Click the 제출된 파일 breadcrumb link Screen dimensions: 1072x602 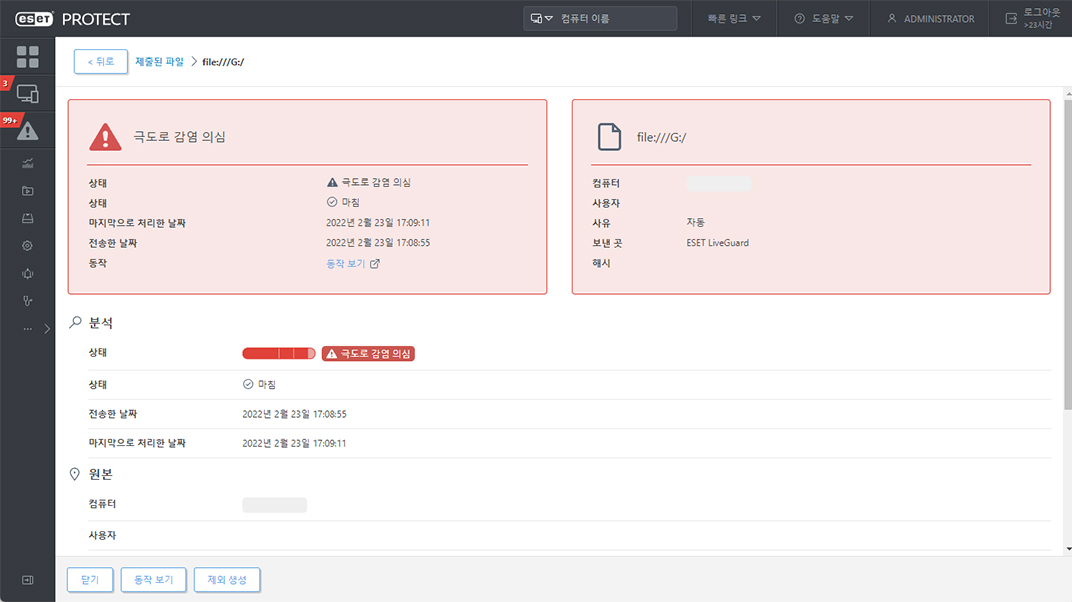(x=159, y=62)
